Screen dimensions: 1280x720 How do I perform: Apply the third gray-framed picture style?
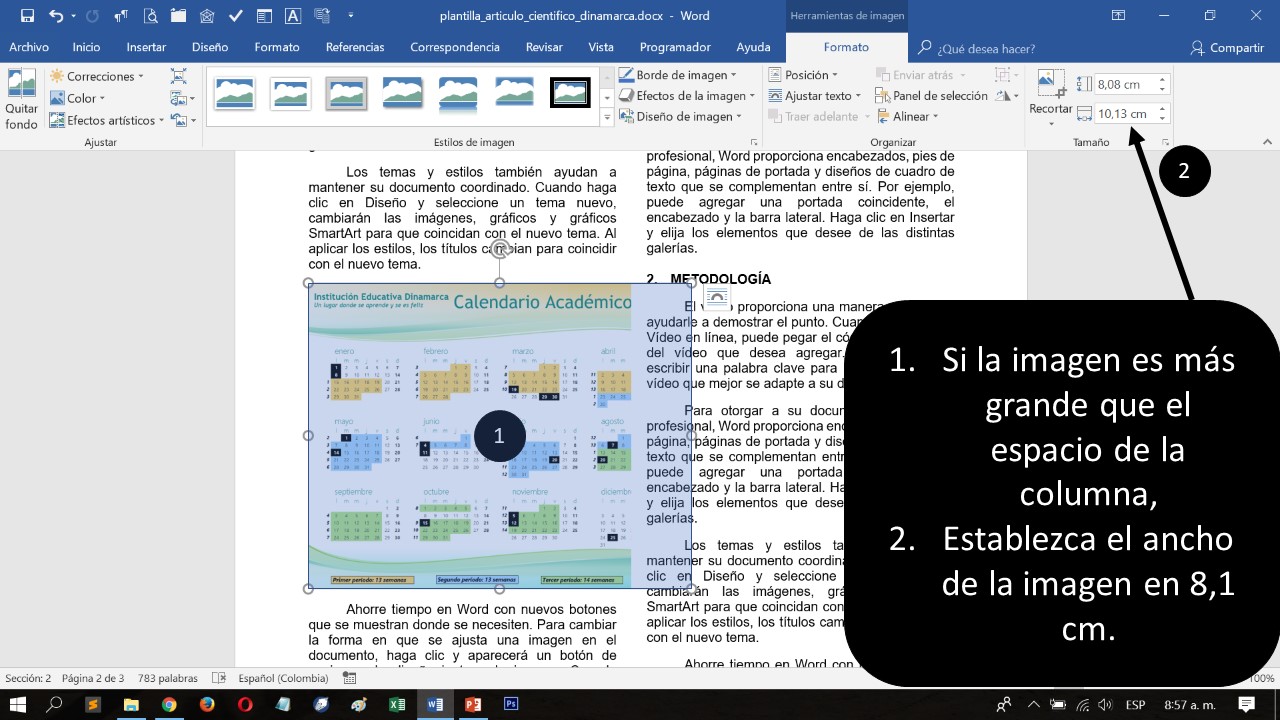point(346,93)
